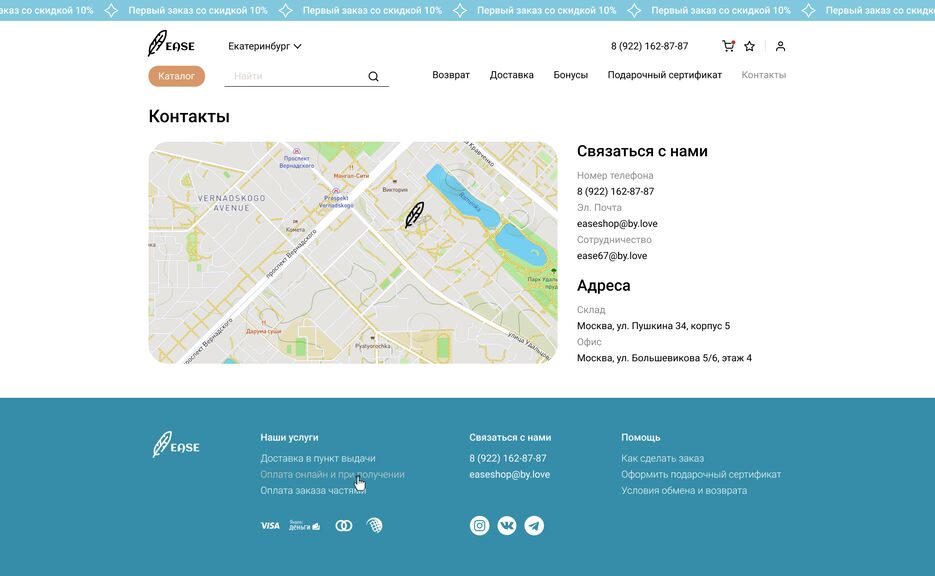Open Подарочный сертификат in top navigation
Image resolution: width=935 pixels, height=576 pixels.
pos(664,75)
